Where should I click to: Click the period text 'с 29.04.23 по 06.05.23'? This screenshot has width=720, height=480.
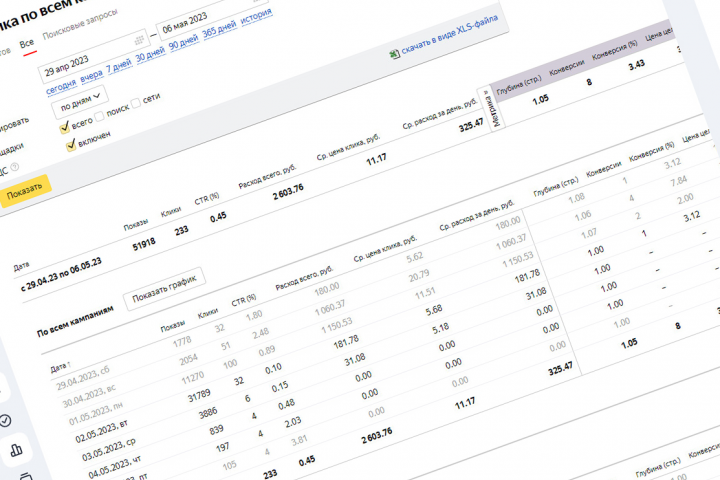(x=61, y=275)
